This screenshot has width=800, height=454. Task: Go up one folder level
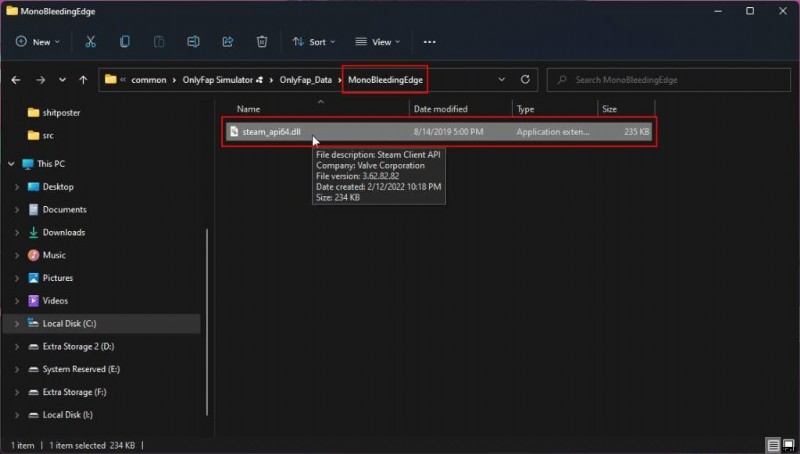point(83,80)
